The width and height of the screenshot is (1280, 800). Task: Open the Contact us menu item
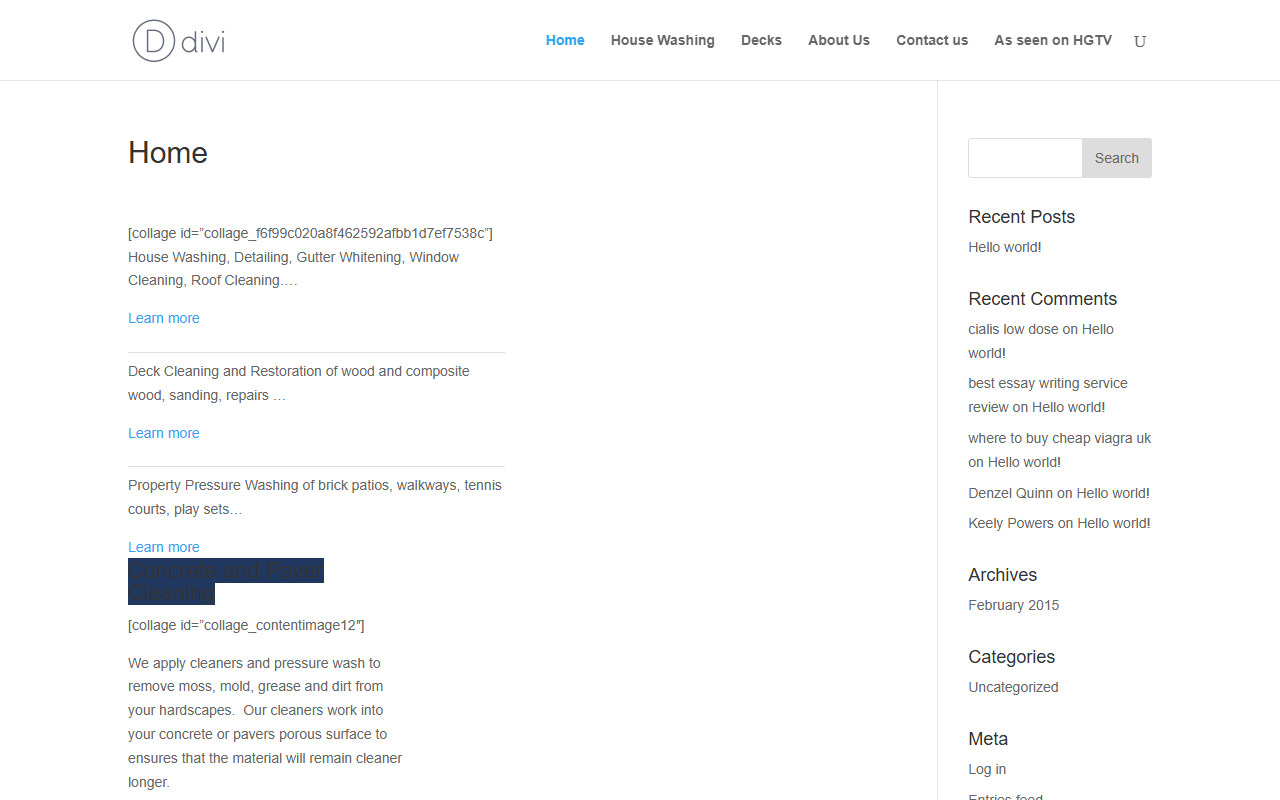(x=932, y=40)
